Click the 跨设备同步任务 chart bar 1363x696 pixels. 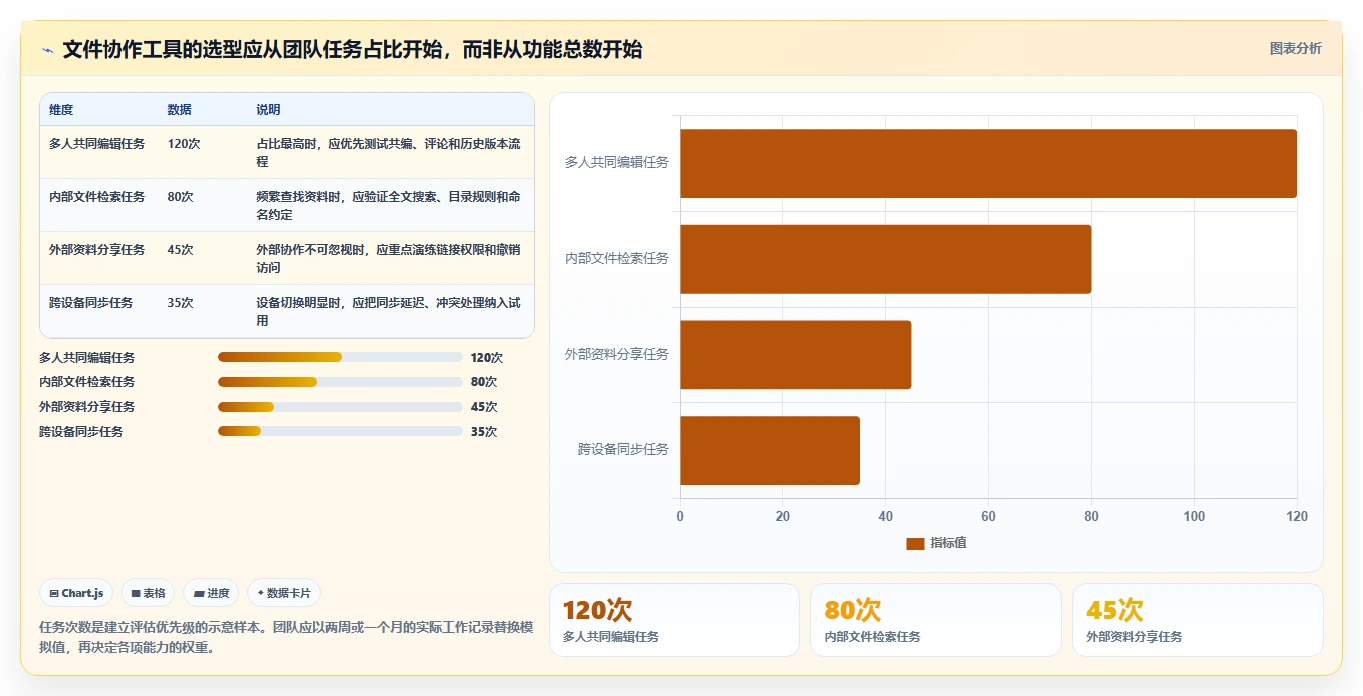770,450
